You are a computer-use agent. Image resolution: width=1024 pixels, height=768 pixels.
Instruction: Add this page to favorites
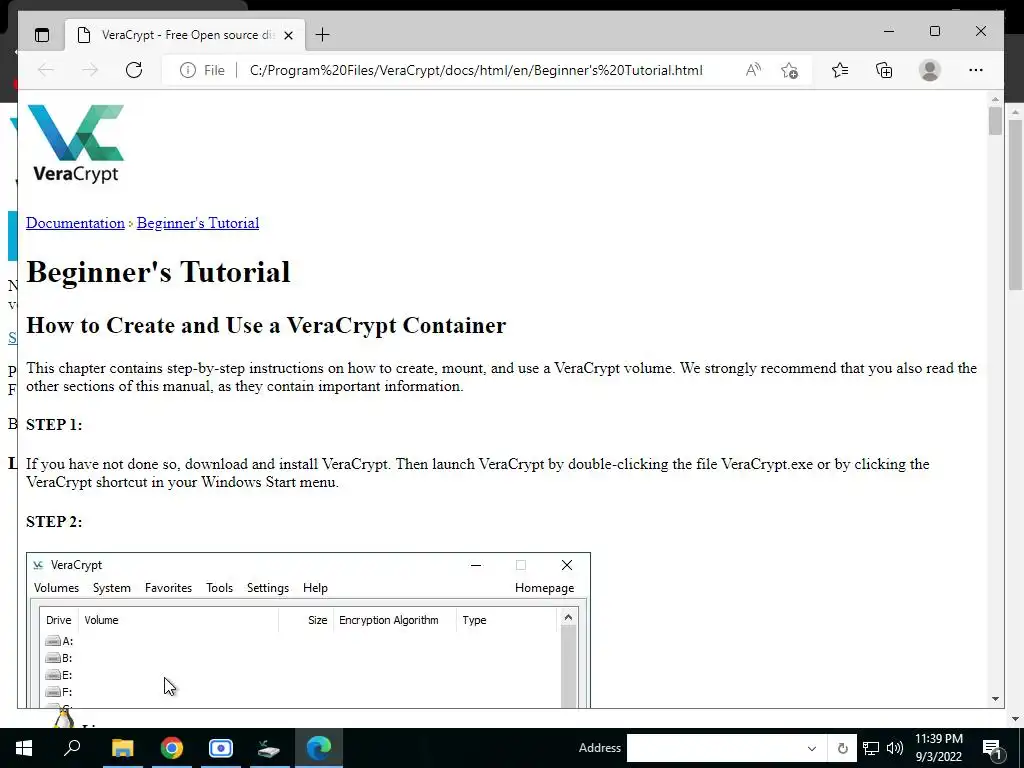[790, 70]
